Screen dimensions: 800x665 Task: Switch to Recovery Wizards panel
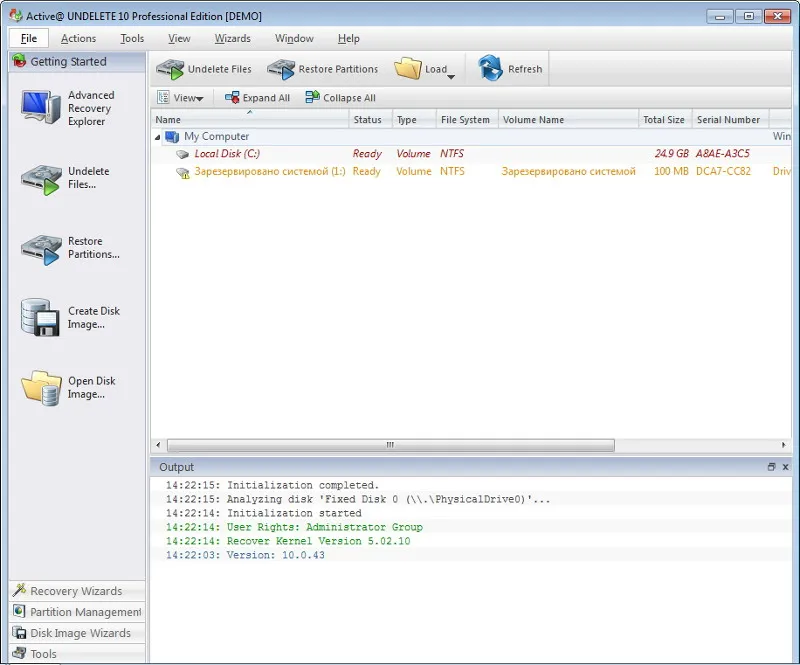[77, 590]
